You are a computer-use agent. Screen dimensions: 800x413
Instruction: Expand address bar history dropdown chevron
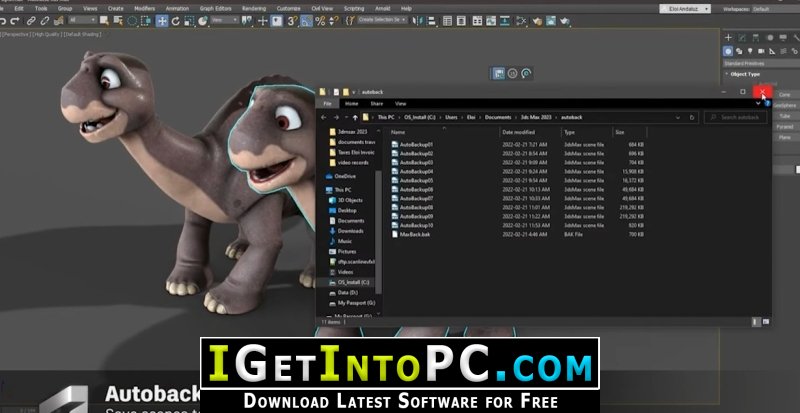[x=678, y=117]
